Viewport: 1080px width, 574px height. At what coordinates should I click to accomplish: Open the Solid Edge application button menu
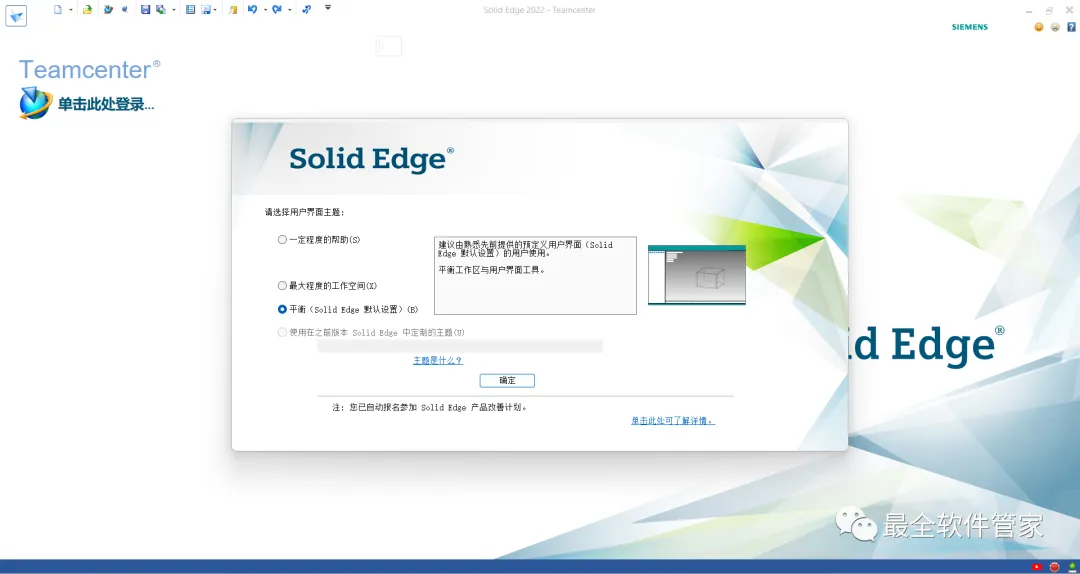(x=16, y=16)
